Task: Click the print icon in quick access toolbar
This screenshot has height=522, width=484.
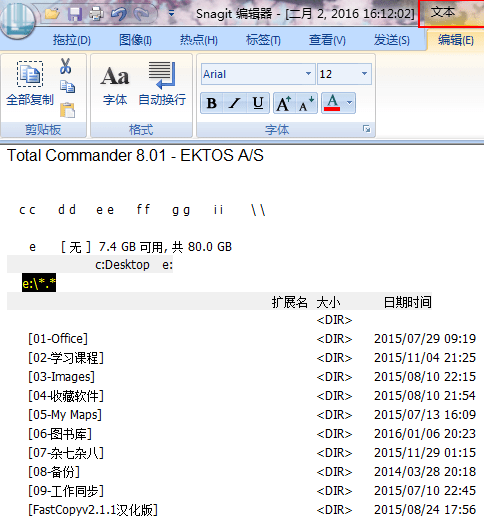Action: [x=96, y=14]
